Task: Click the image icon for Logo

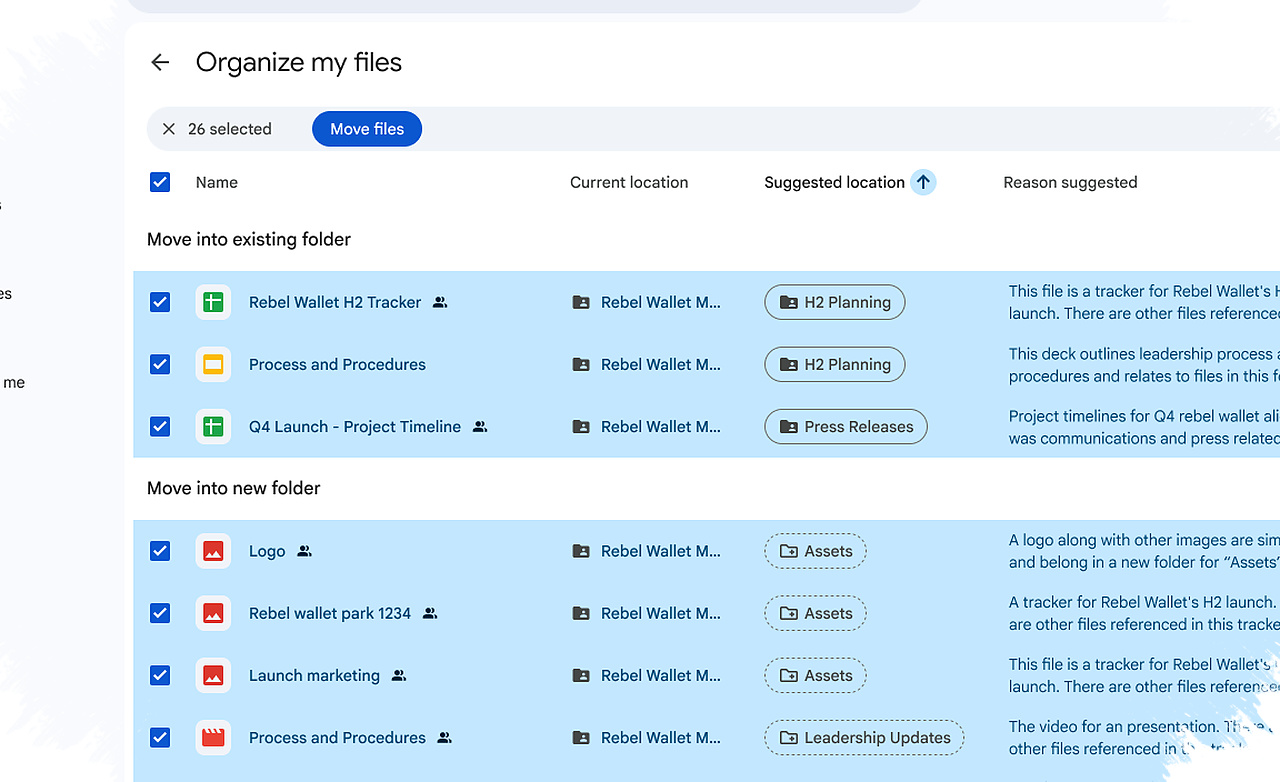Action: pos(213,551)
